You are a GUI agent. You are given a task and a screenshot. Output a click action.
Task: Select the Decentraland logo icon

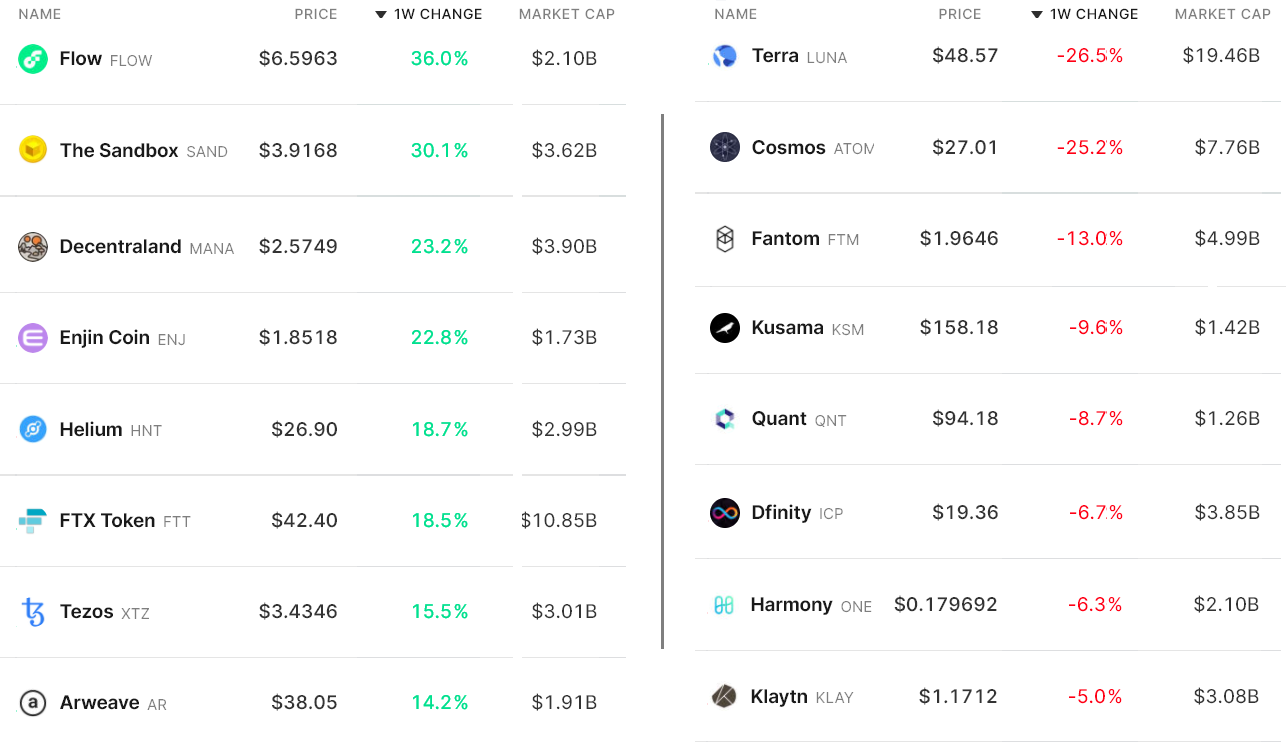point(33,247)
